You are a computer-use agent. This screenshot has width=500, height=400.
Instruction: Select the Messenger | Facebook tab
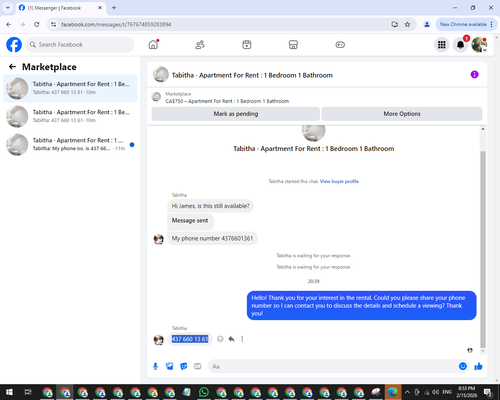point(61,8)
